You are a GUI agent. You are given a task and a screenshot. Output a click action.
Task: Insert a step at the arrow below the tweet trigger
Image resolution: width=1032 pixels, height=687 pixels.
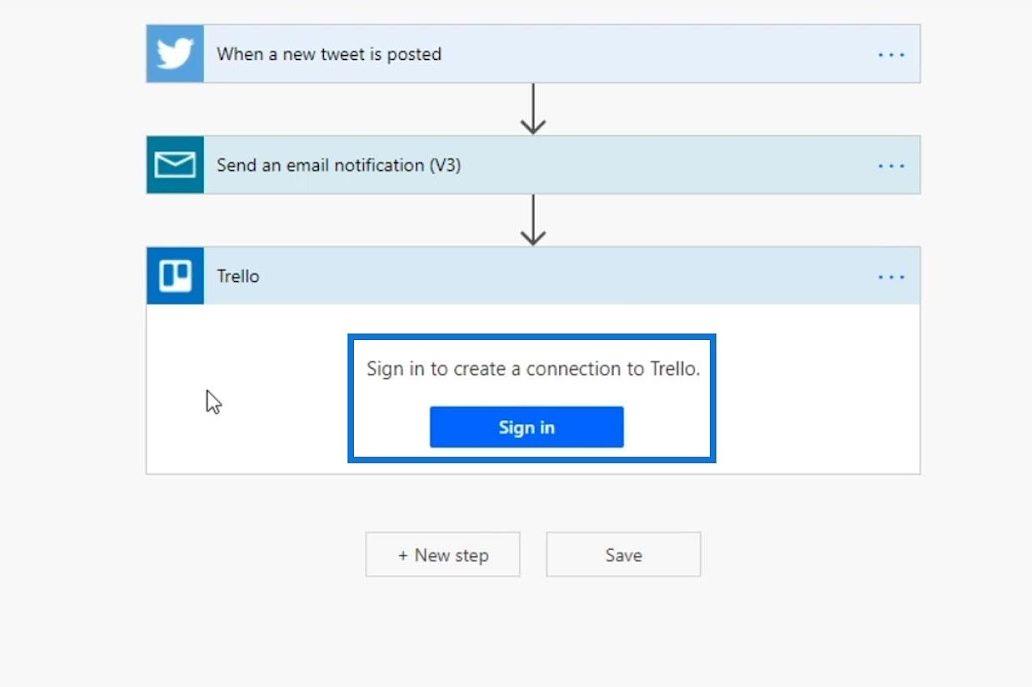533,109
